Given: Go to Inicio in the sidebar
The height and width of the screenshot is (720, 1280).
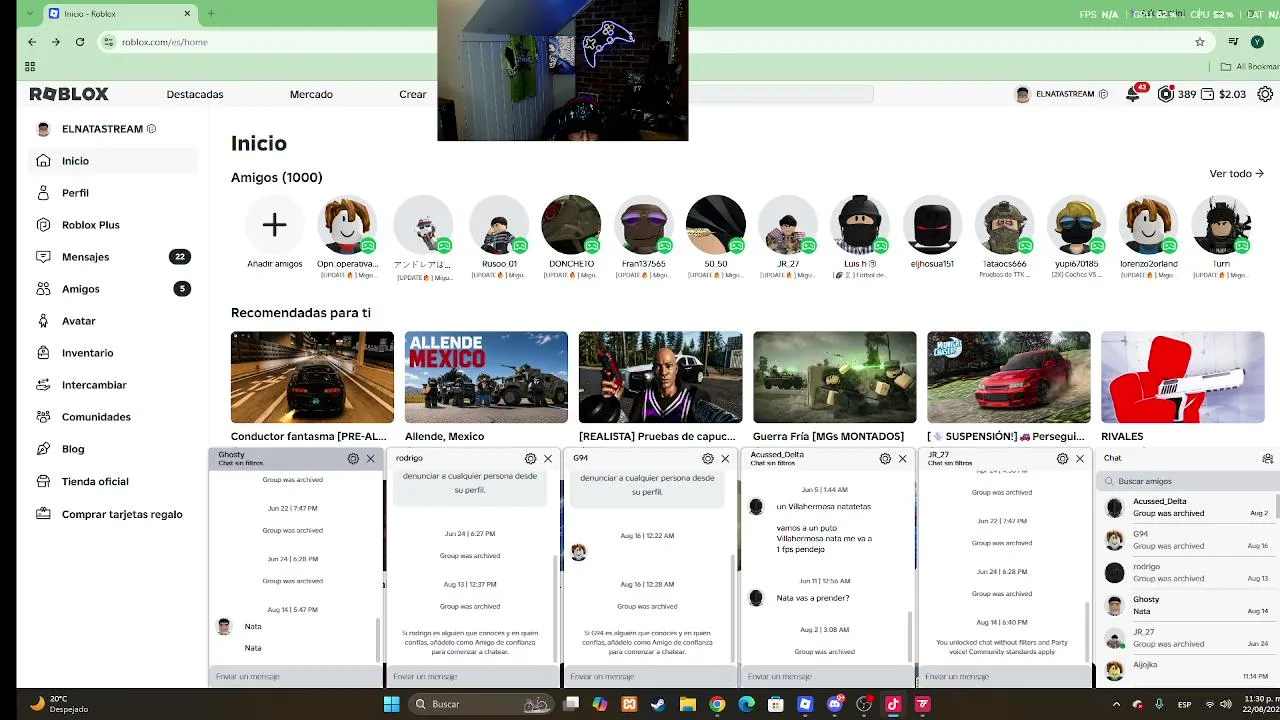Looking at the screenshot, I should (113, 161).
